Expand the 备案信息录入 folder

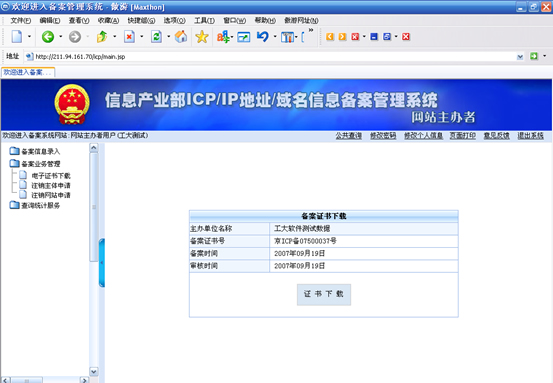[x=35, y=151]
